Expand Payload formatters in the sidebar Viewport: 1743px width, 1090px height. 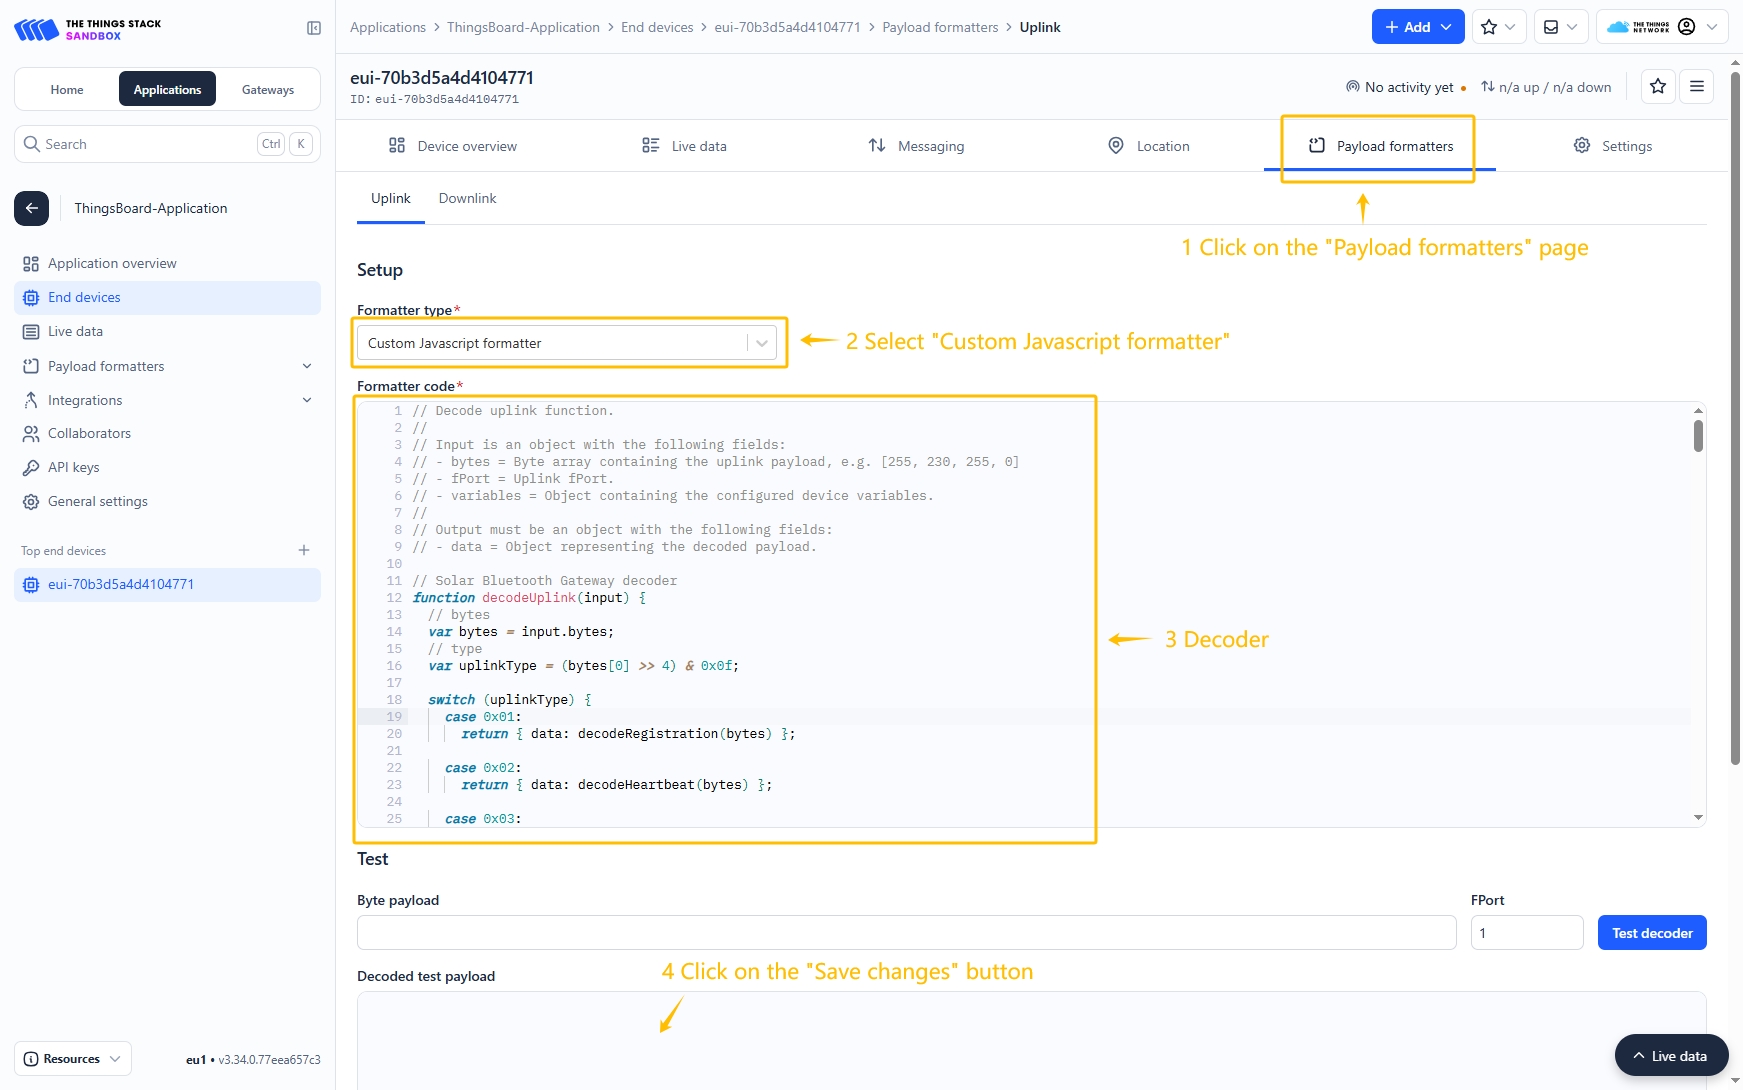[306, 366]
